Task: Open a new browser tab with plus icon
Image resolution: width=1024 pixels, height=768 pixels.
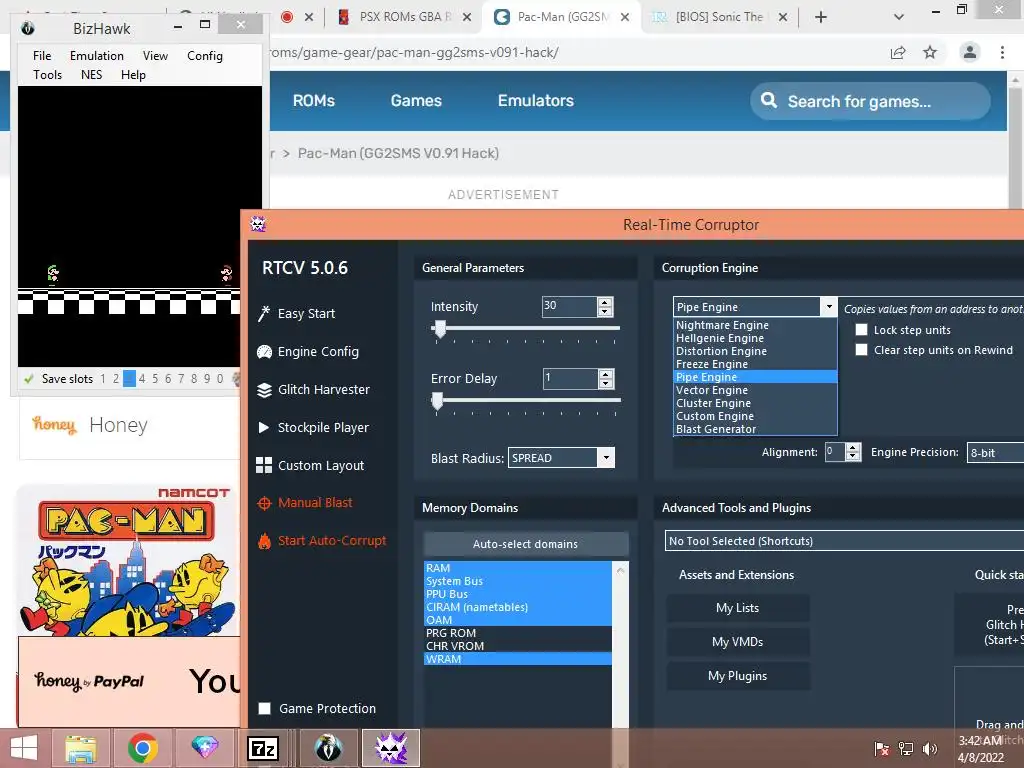Action: (821, 17)
